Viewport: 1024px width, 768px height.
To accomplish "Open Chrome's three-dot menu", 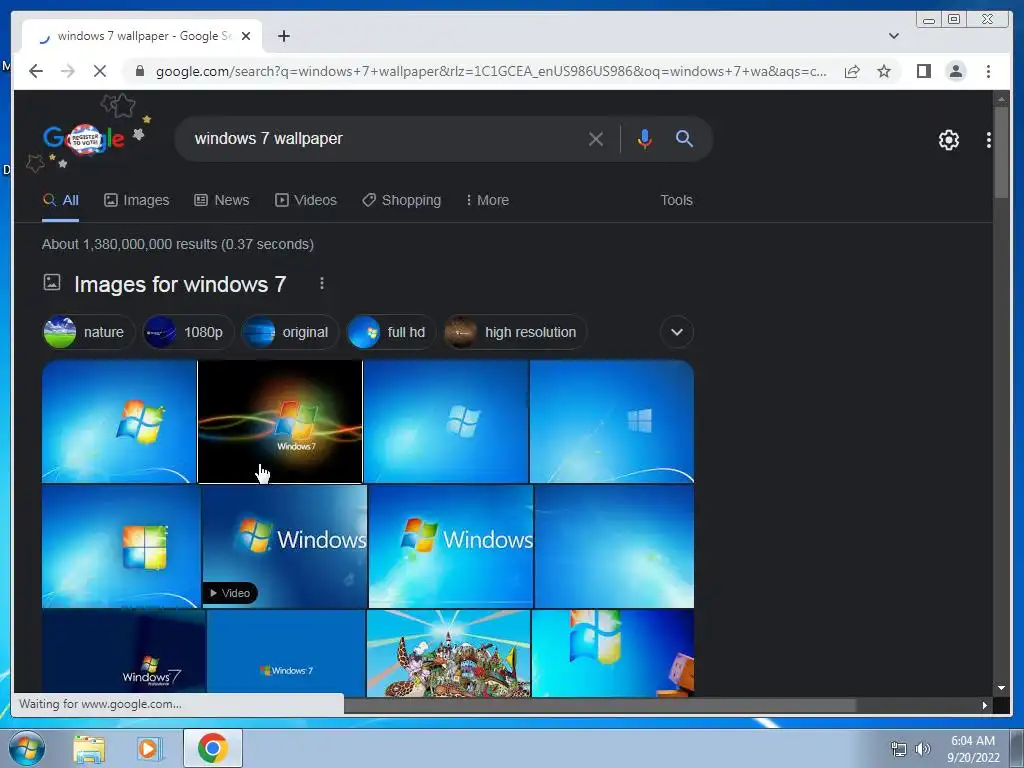I will 988,71.
